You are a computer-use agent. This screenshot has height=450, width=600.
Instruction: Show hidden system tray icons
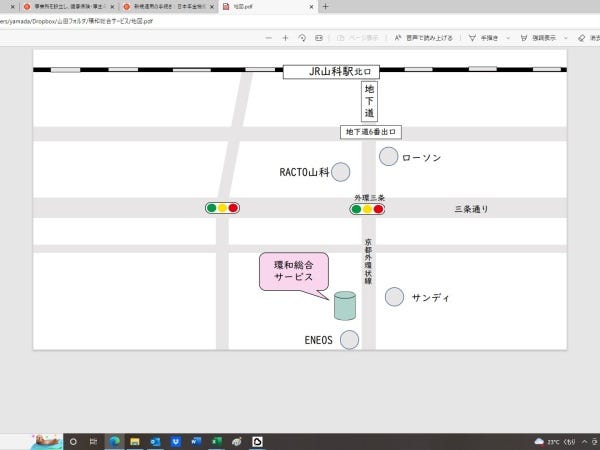(x=585, y=442)
